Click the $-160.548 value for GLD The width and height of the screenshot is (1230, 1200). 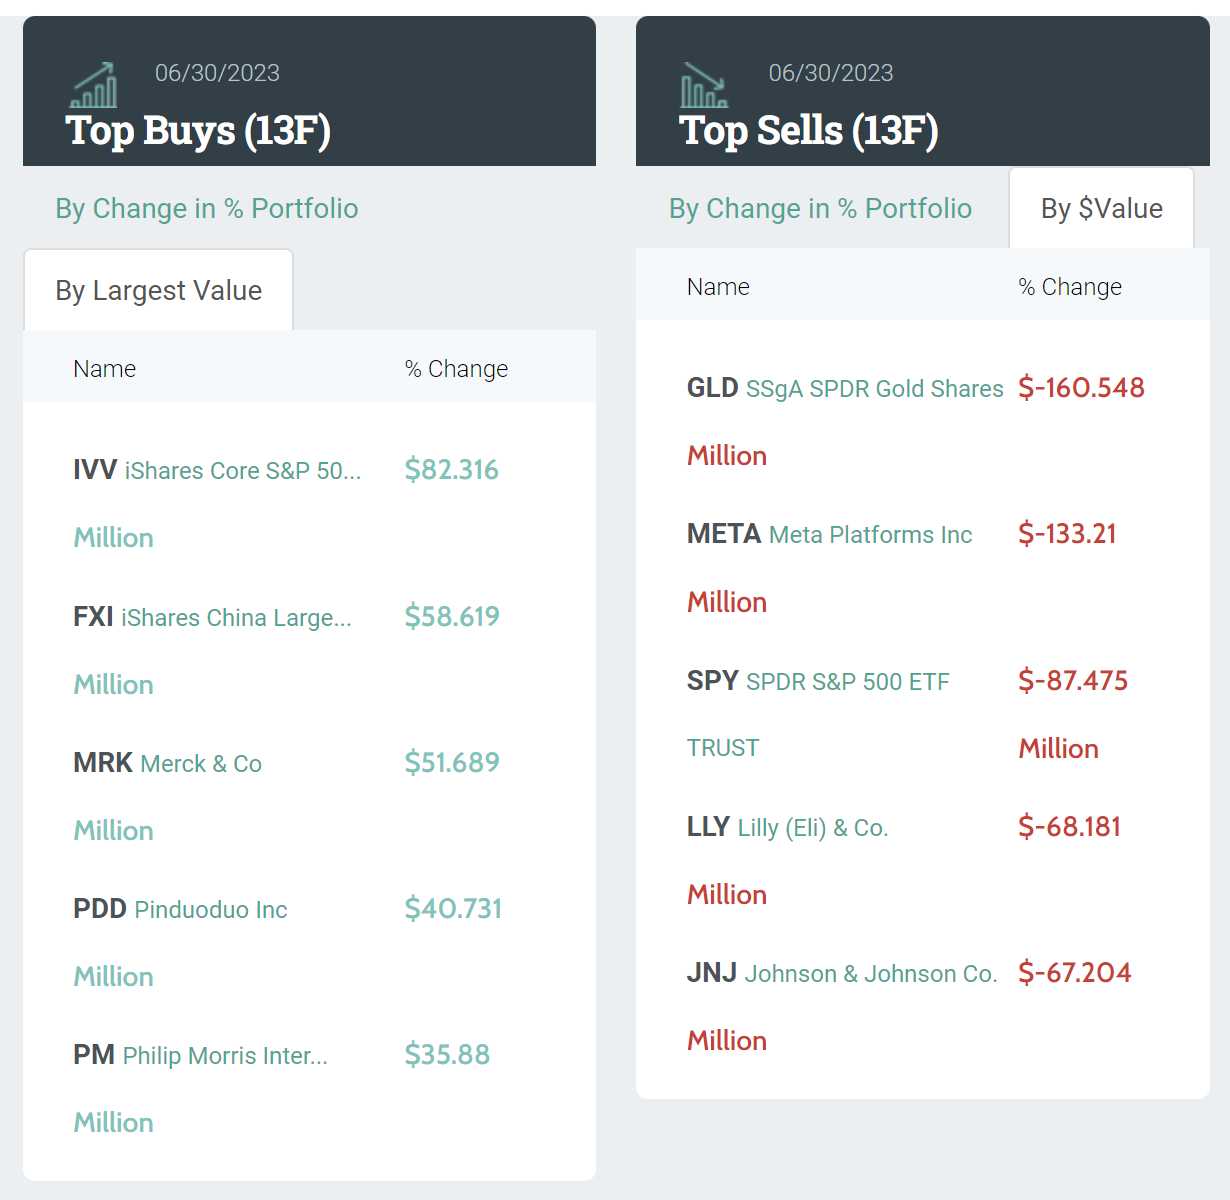[x=1081, y=388]
